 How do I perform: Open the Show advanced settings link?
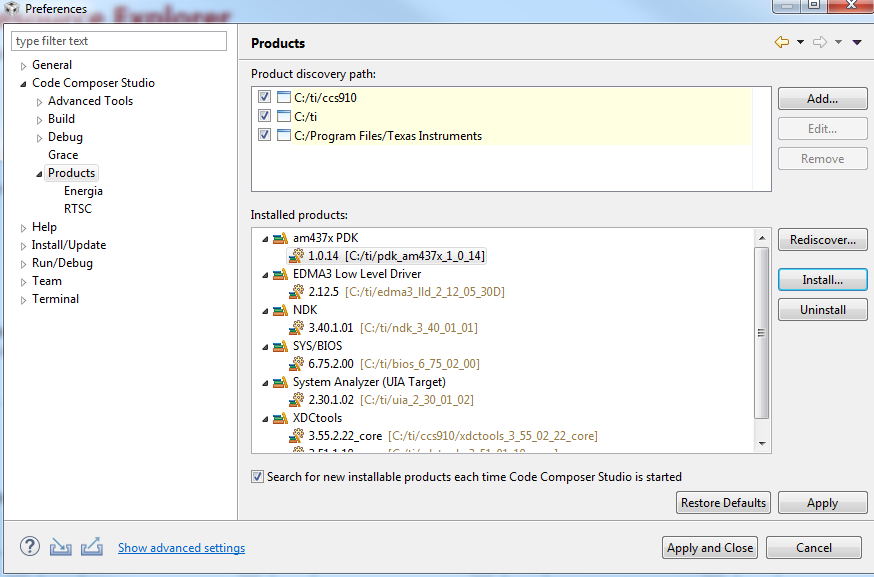click(x=181, y=548)
